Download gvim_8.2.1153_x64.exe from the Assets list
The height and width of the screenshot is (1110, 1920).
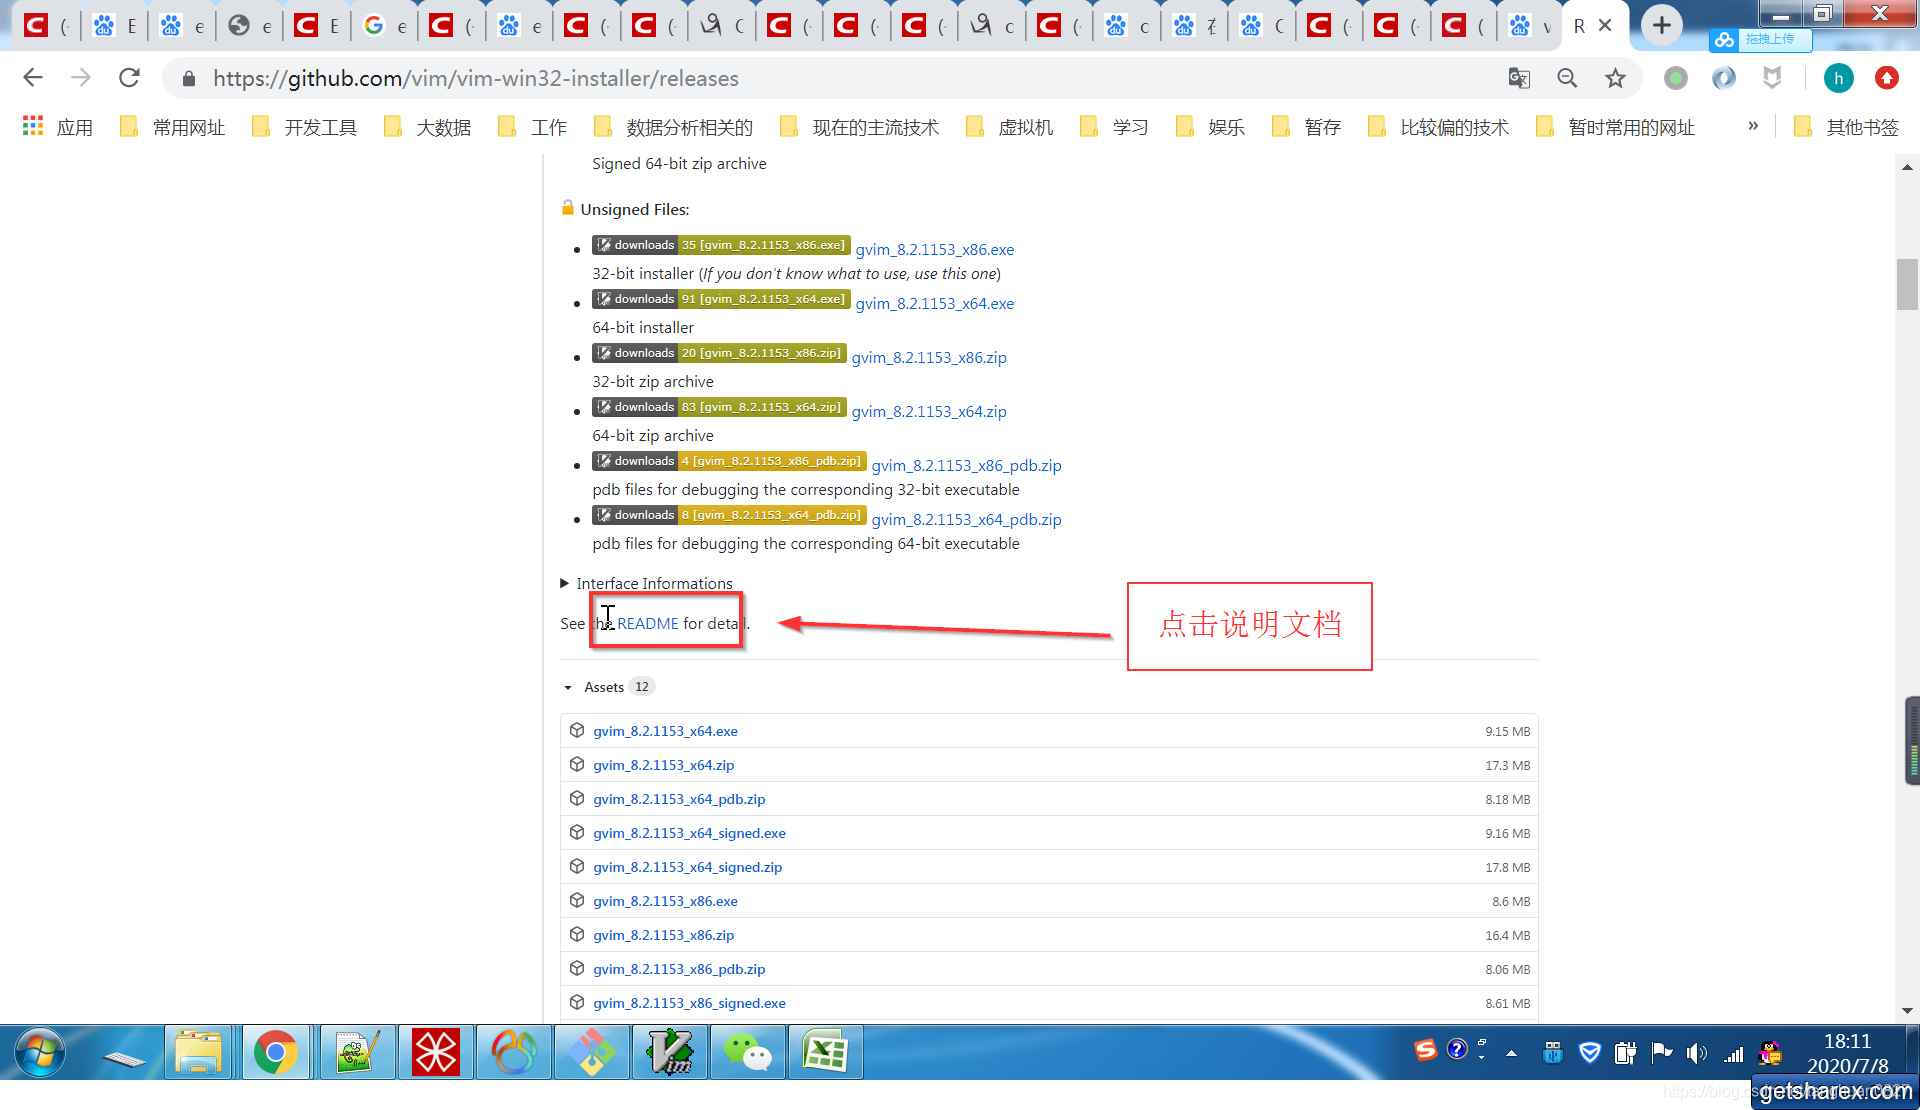[x=665, y=731]
